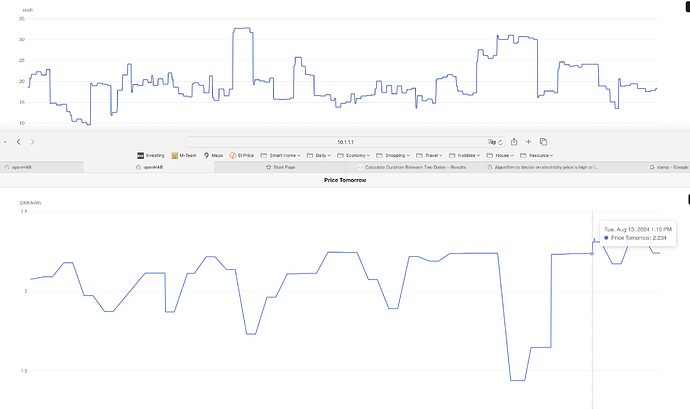Screen dimensions: 690x409
Task: Click the tooltip date Tue, Aug 13, 2024
Action: (x=638, y=229)
